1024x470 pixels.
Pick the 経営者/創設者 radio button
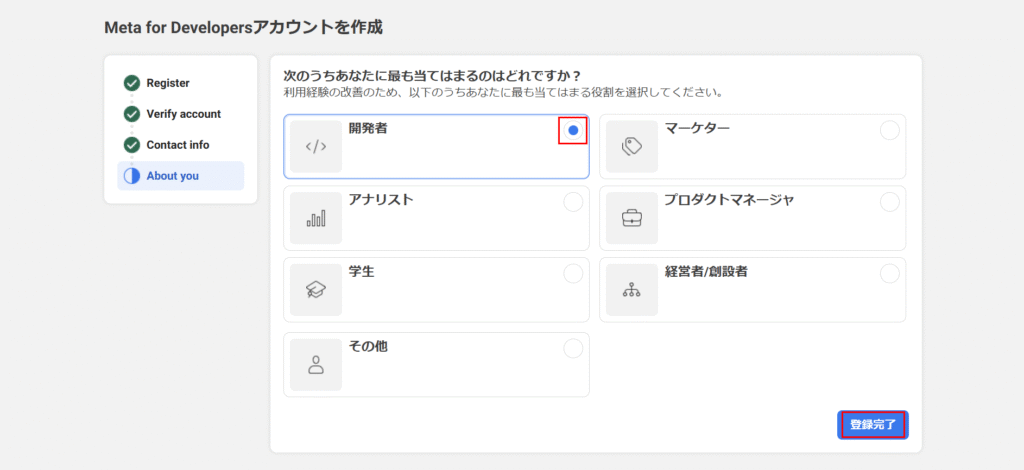pyautogui.click(x=889, y=274)
